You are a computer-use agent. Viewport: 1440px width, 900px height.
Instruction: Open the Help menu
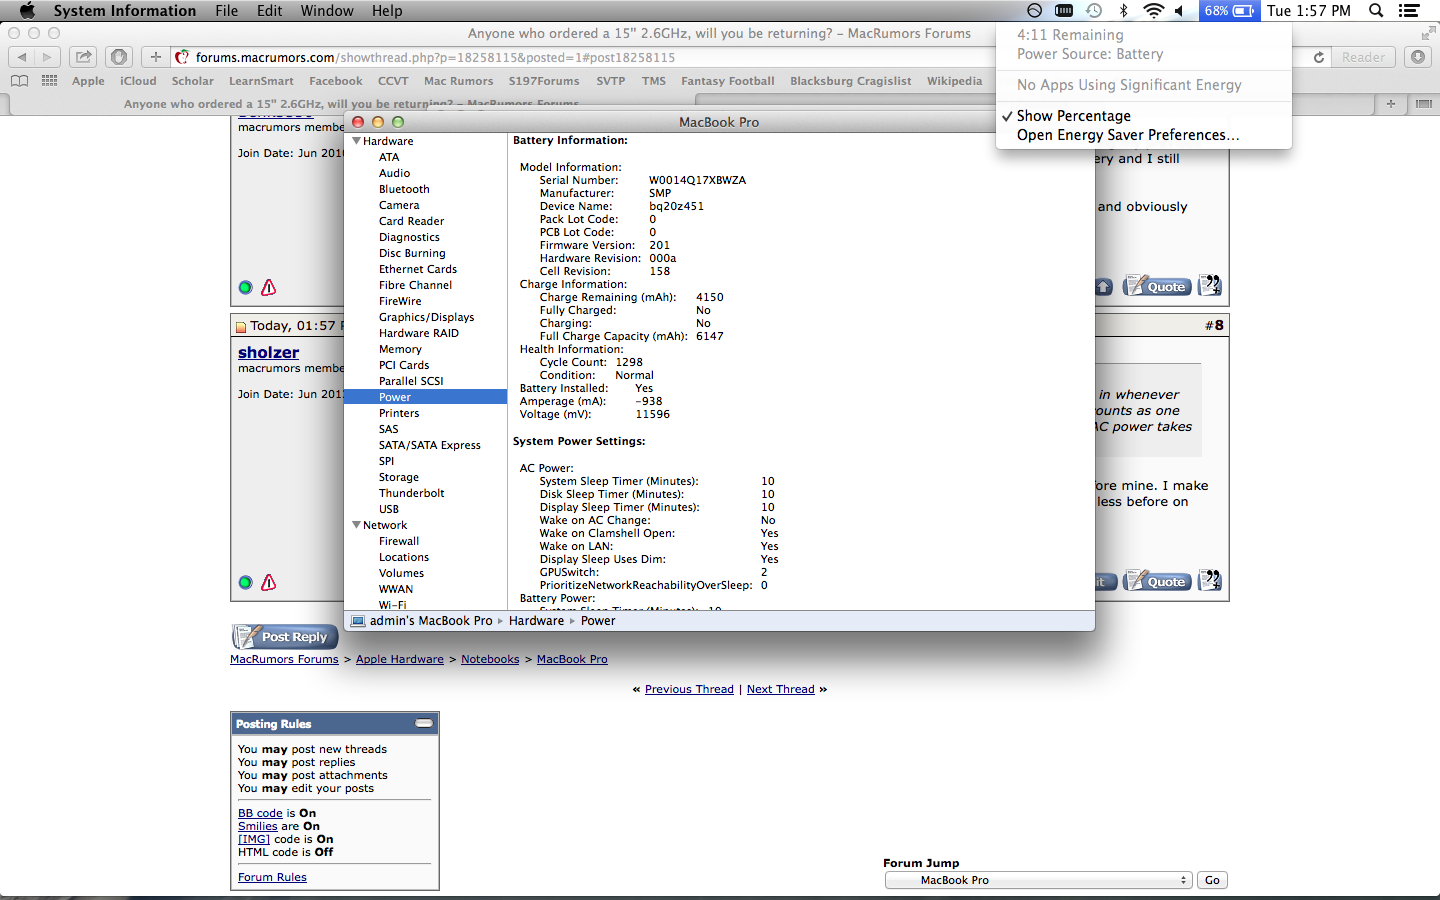click(387, 11)
